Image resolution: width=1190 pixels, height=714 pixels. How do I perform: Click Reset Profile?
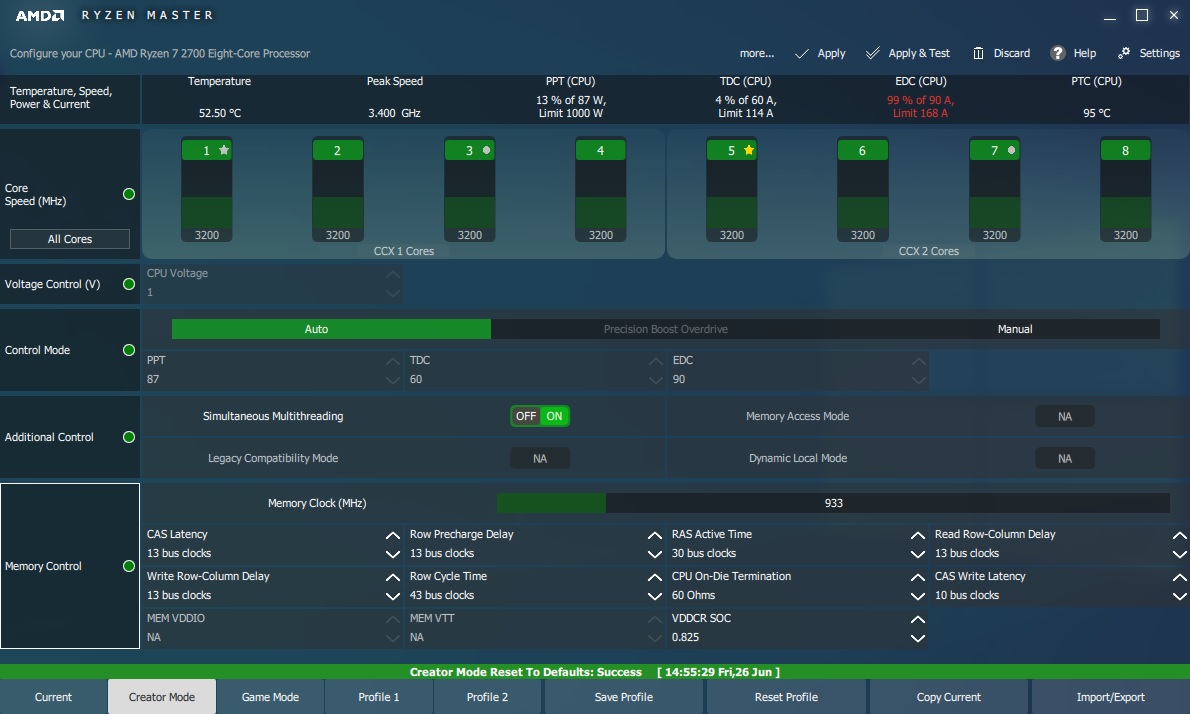786,697
